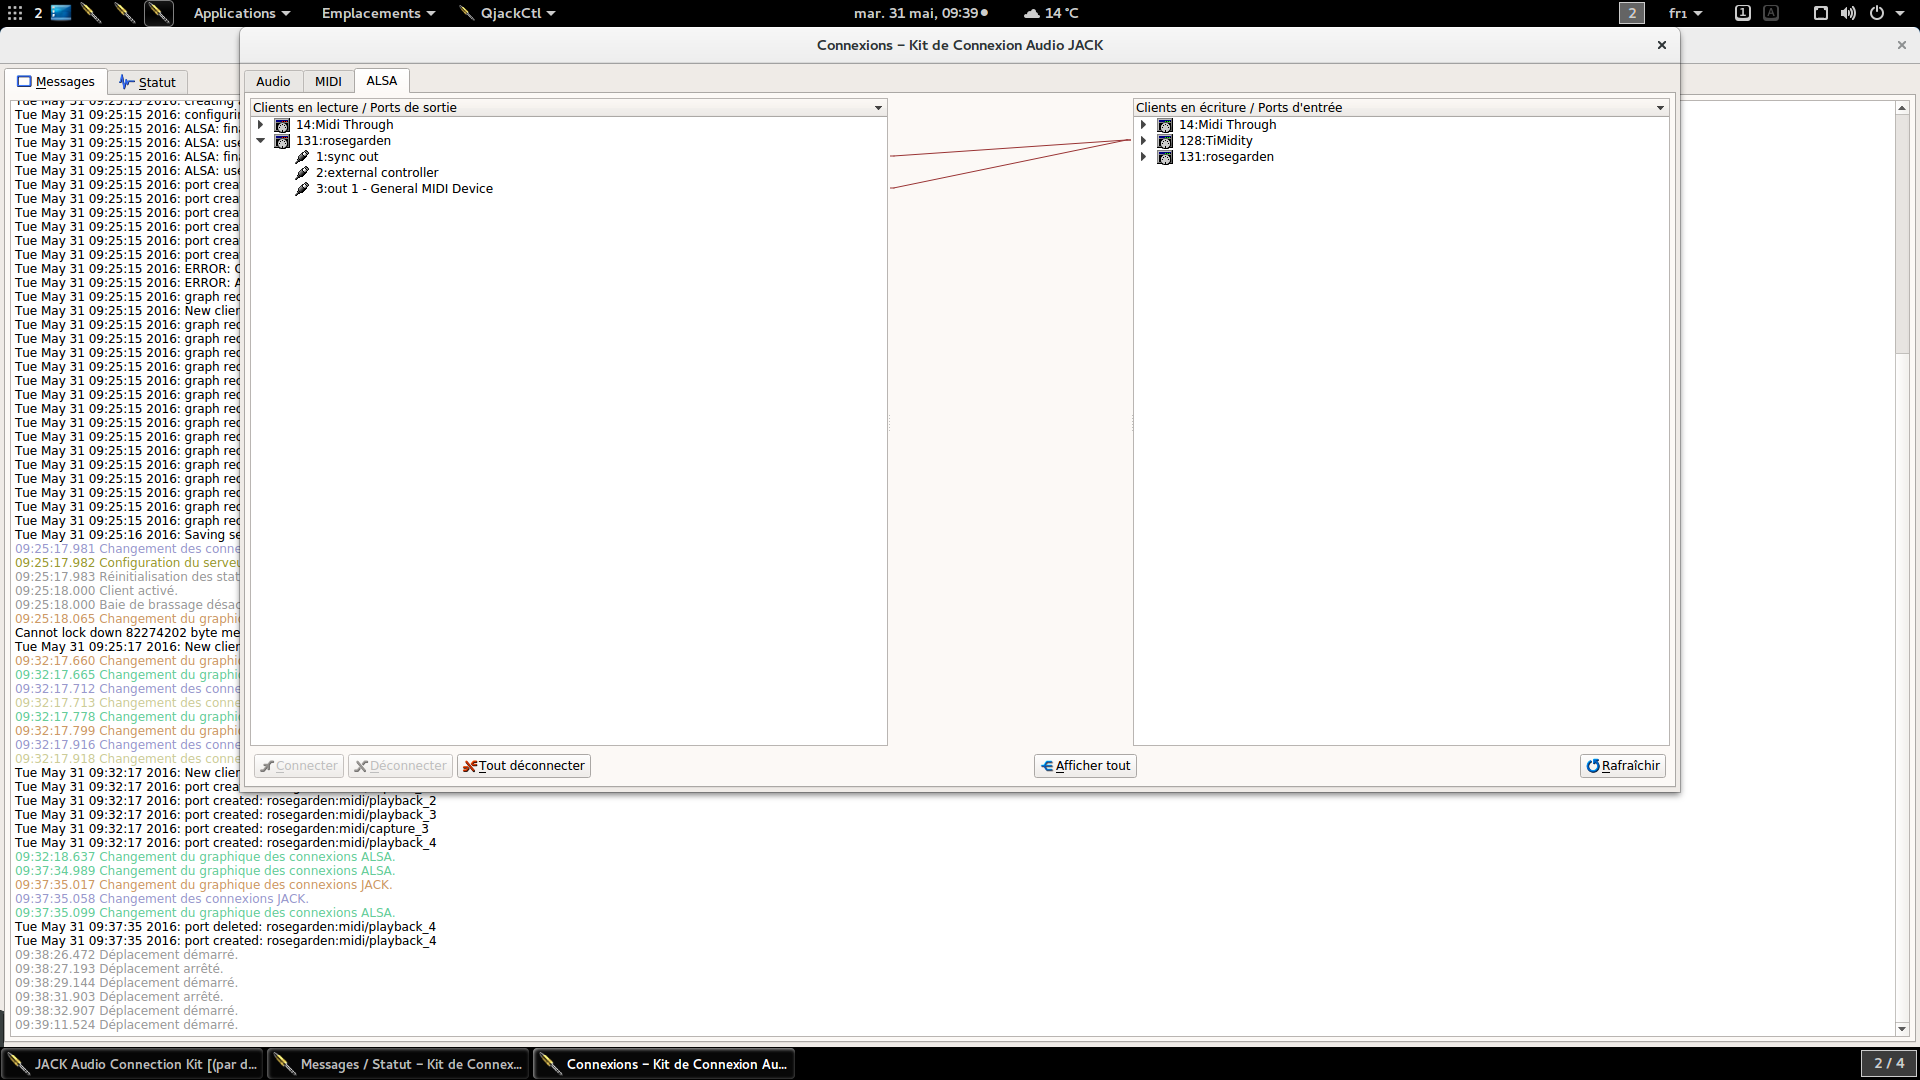
Task: Click the 14:Midi Through output client icon
Action: [x=282, y=125]
